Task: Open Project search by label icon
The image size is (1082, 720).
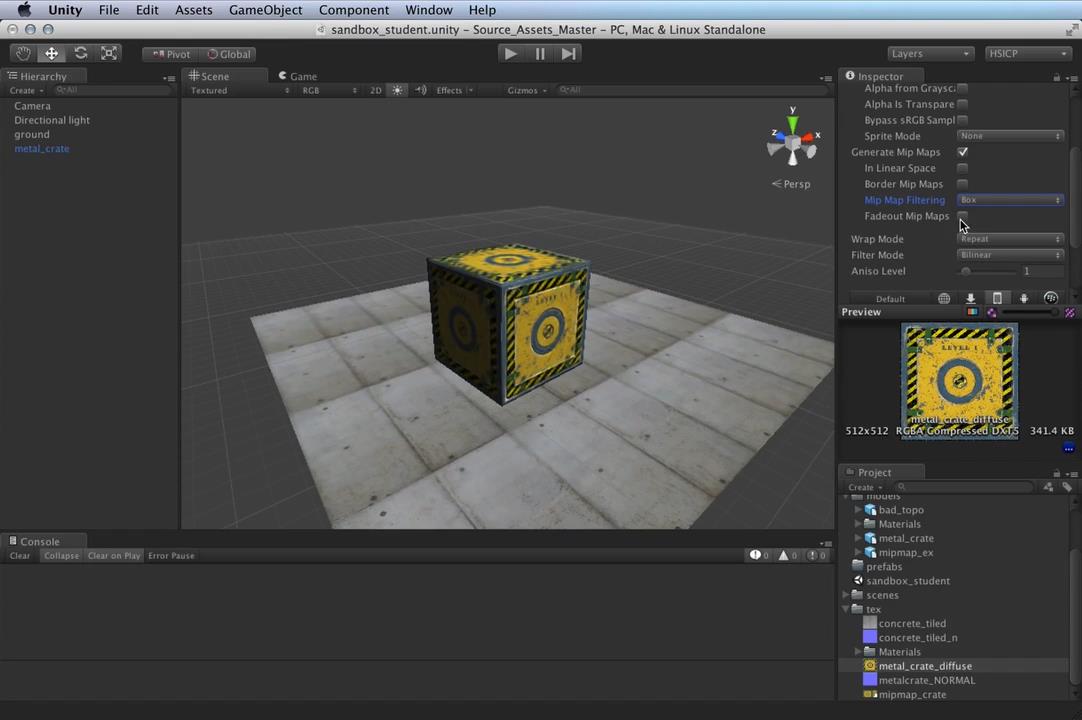Action: click(x=1067, y=487)
